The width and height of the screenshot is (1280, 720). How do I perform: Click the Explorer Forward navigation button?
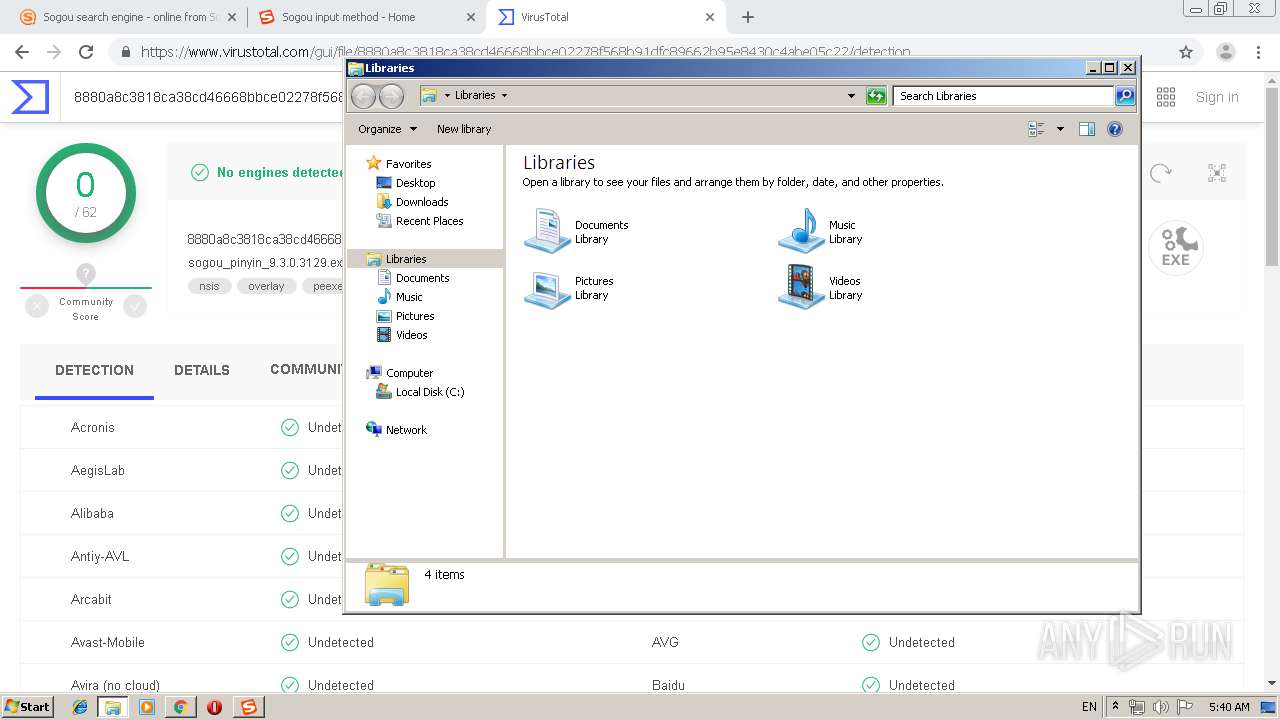tap(391, 96)
